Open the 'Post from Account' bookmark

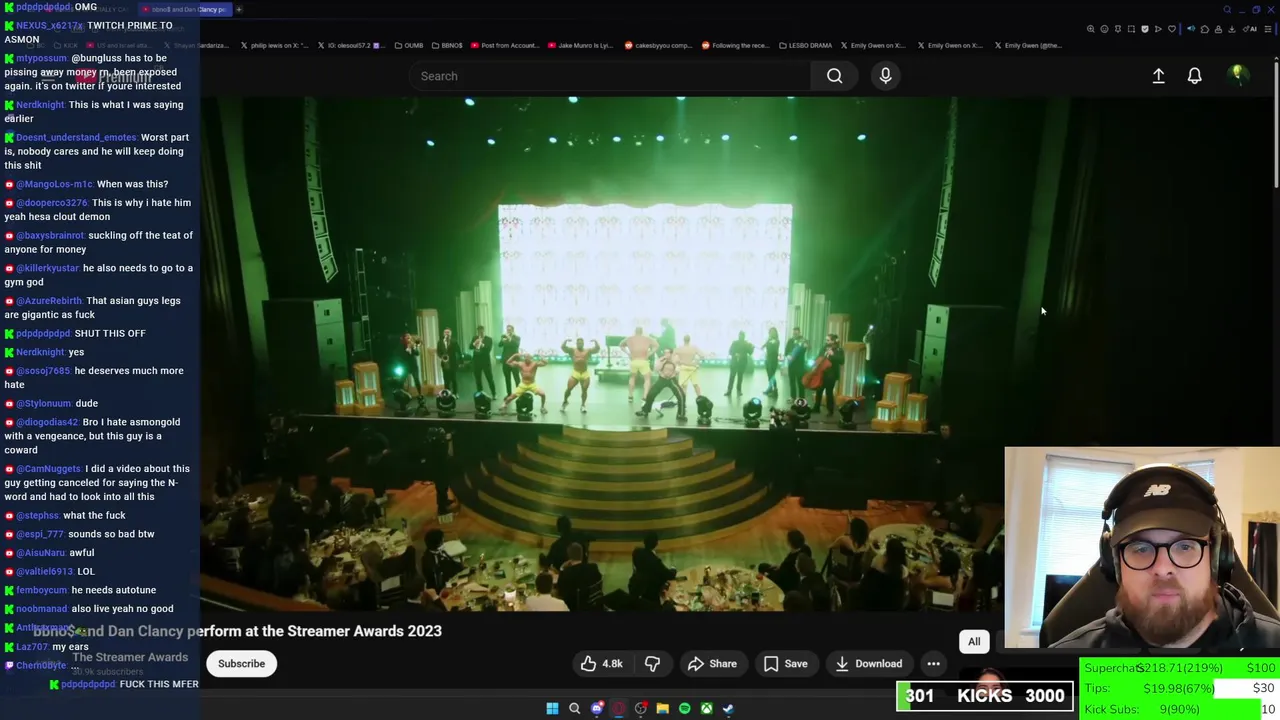click(x=506, y=45)
